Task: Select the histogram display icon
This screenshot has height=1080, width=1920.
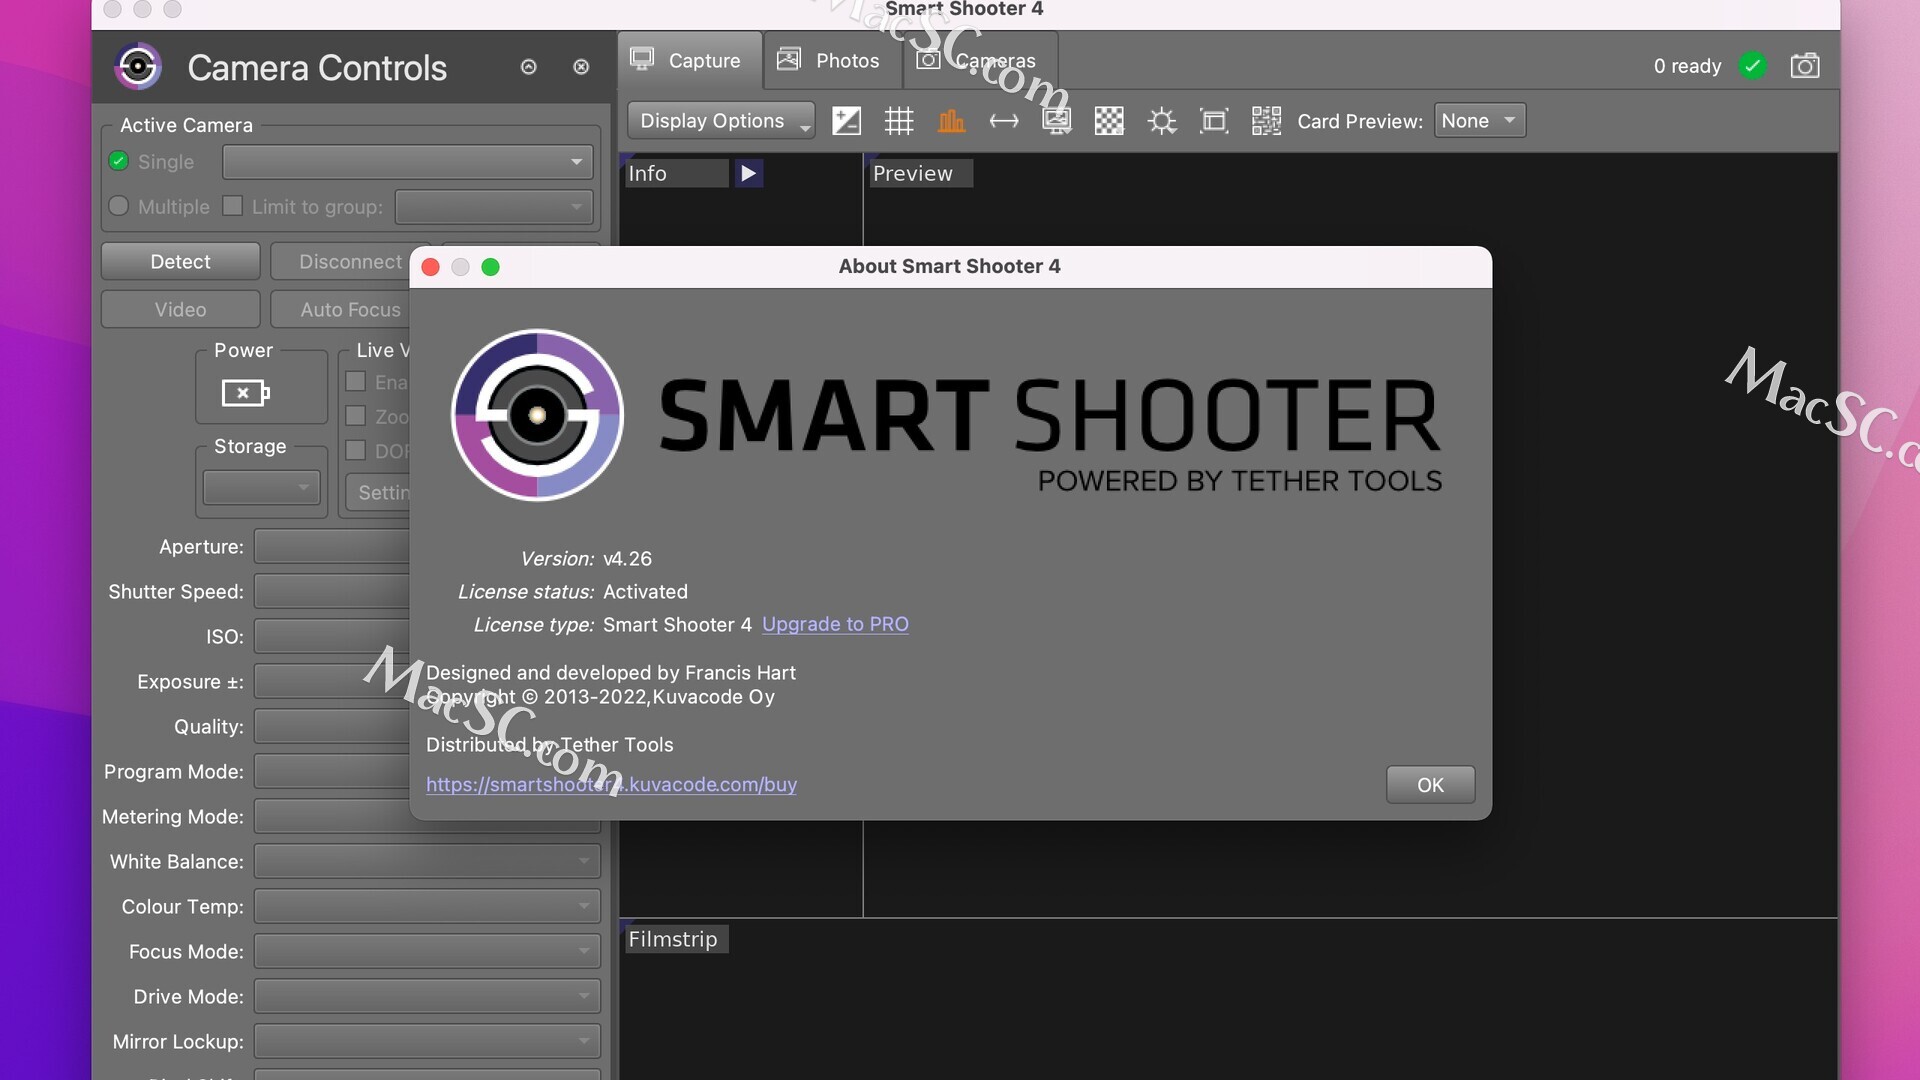Action: 952,120
